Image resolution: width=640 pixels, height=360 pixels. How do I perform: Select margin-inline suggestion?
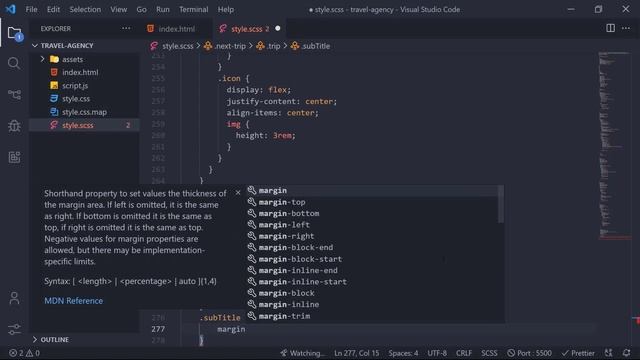371,304
